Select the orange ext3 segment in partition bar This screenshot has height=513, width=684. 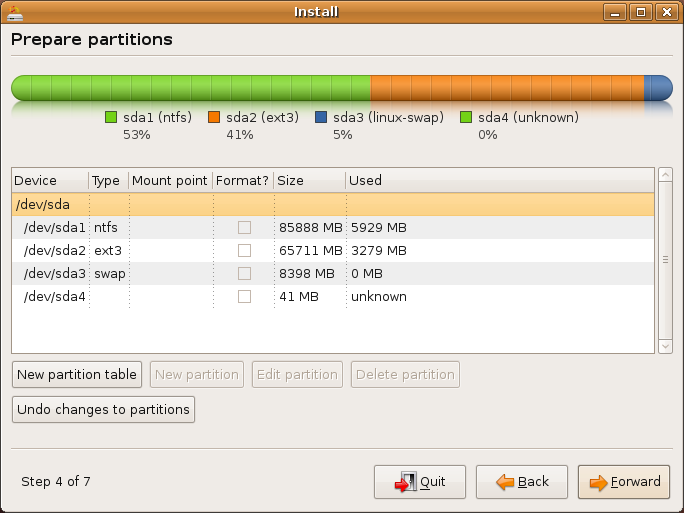tap(507, 88)
